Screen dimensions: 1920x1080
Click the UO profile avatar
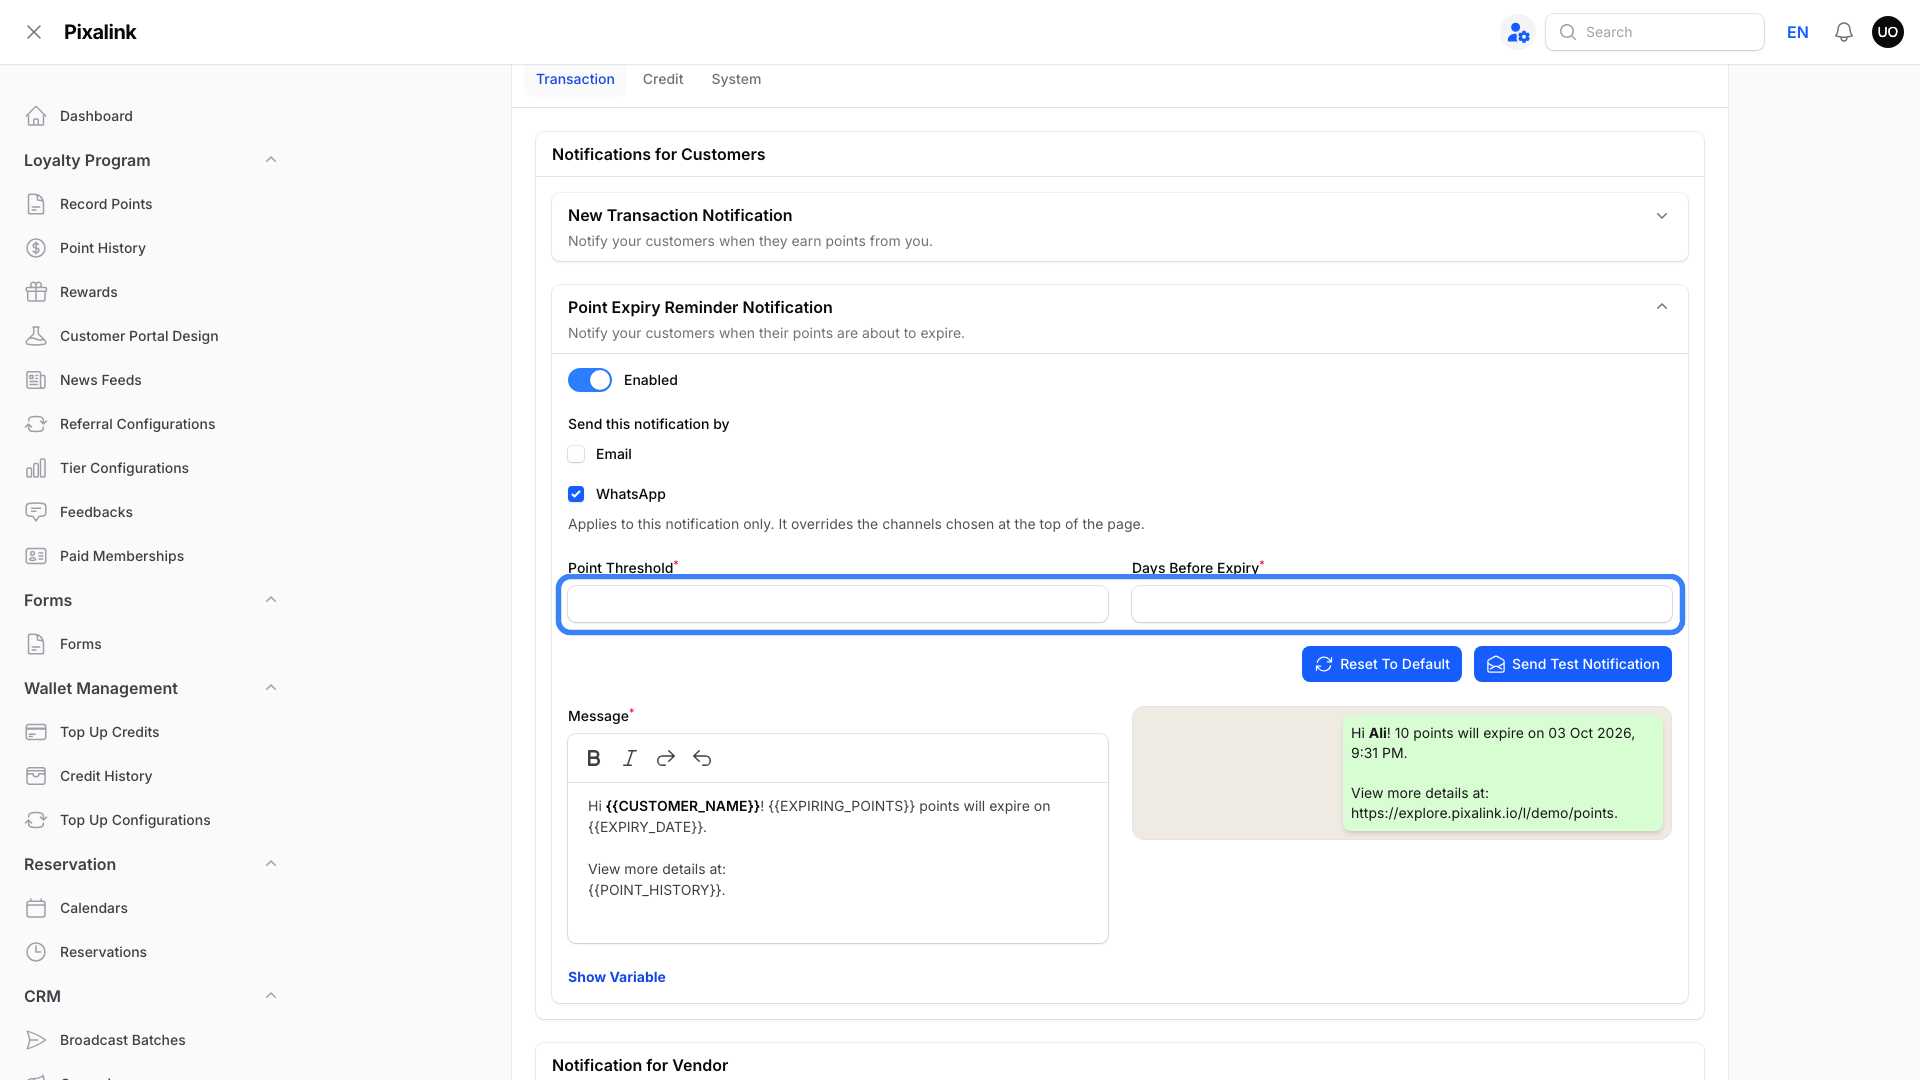pyautogui.click(x=1888, y=32)
